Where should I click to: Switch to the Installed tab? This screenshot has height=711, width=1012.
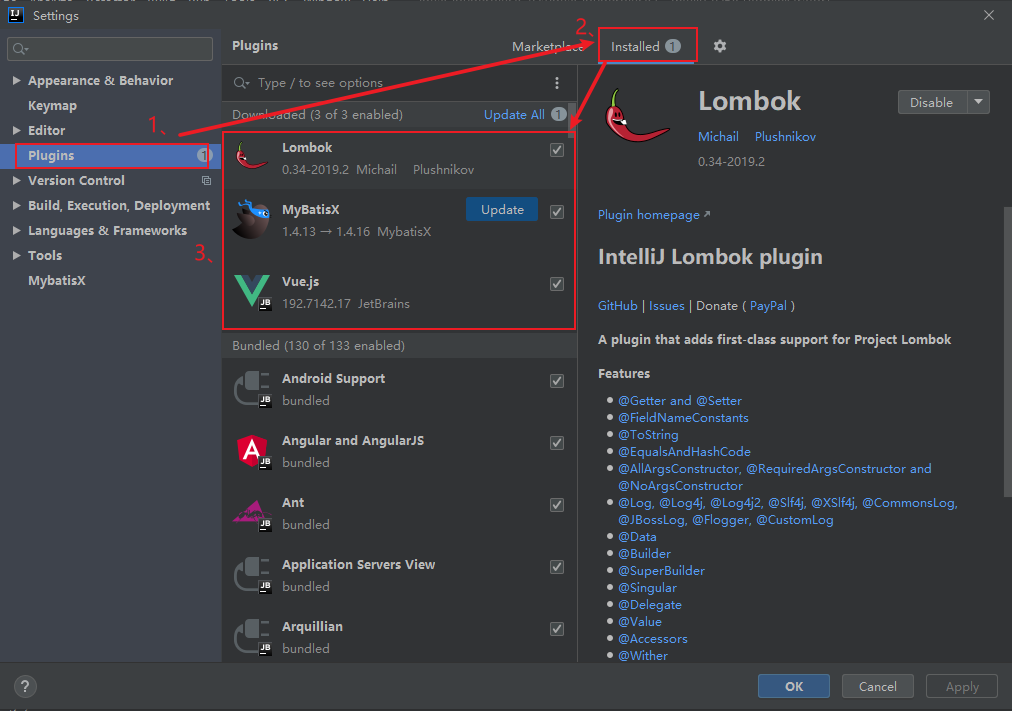647,46
